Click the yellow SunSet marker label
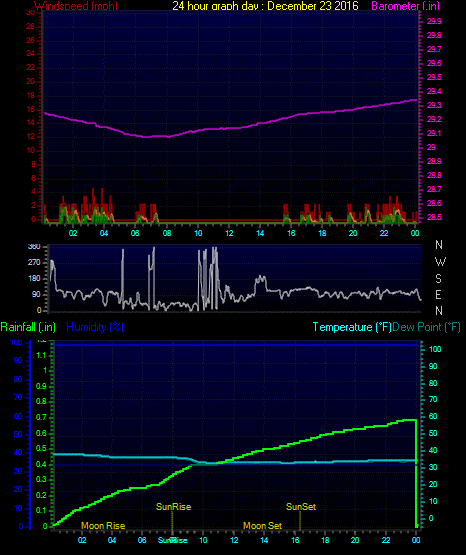The image size is (466, 555). (301, 507)
